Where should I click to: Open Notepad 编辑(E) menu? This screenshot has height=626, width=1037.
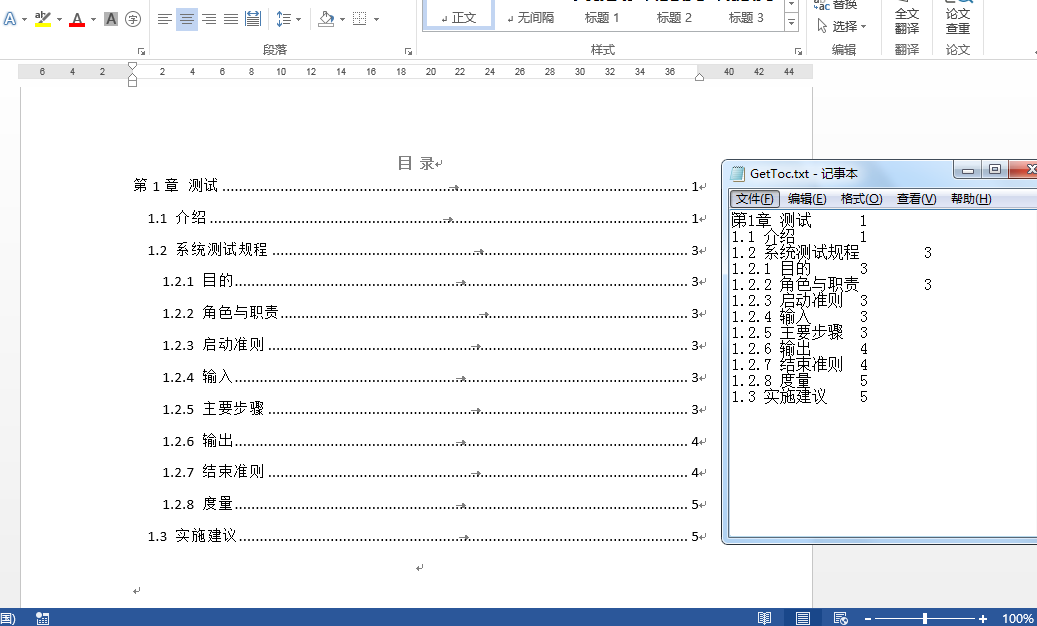pos(807,199)
